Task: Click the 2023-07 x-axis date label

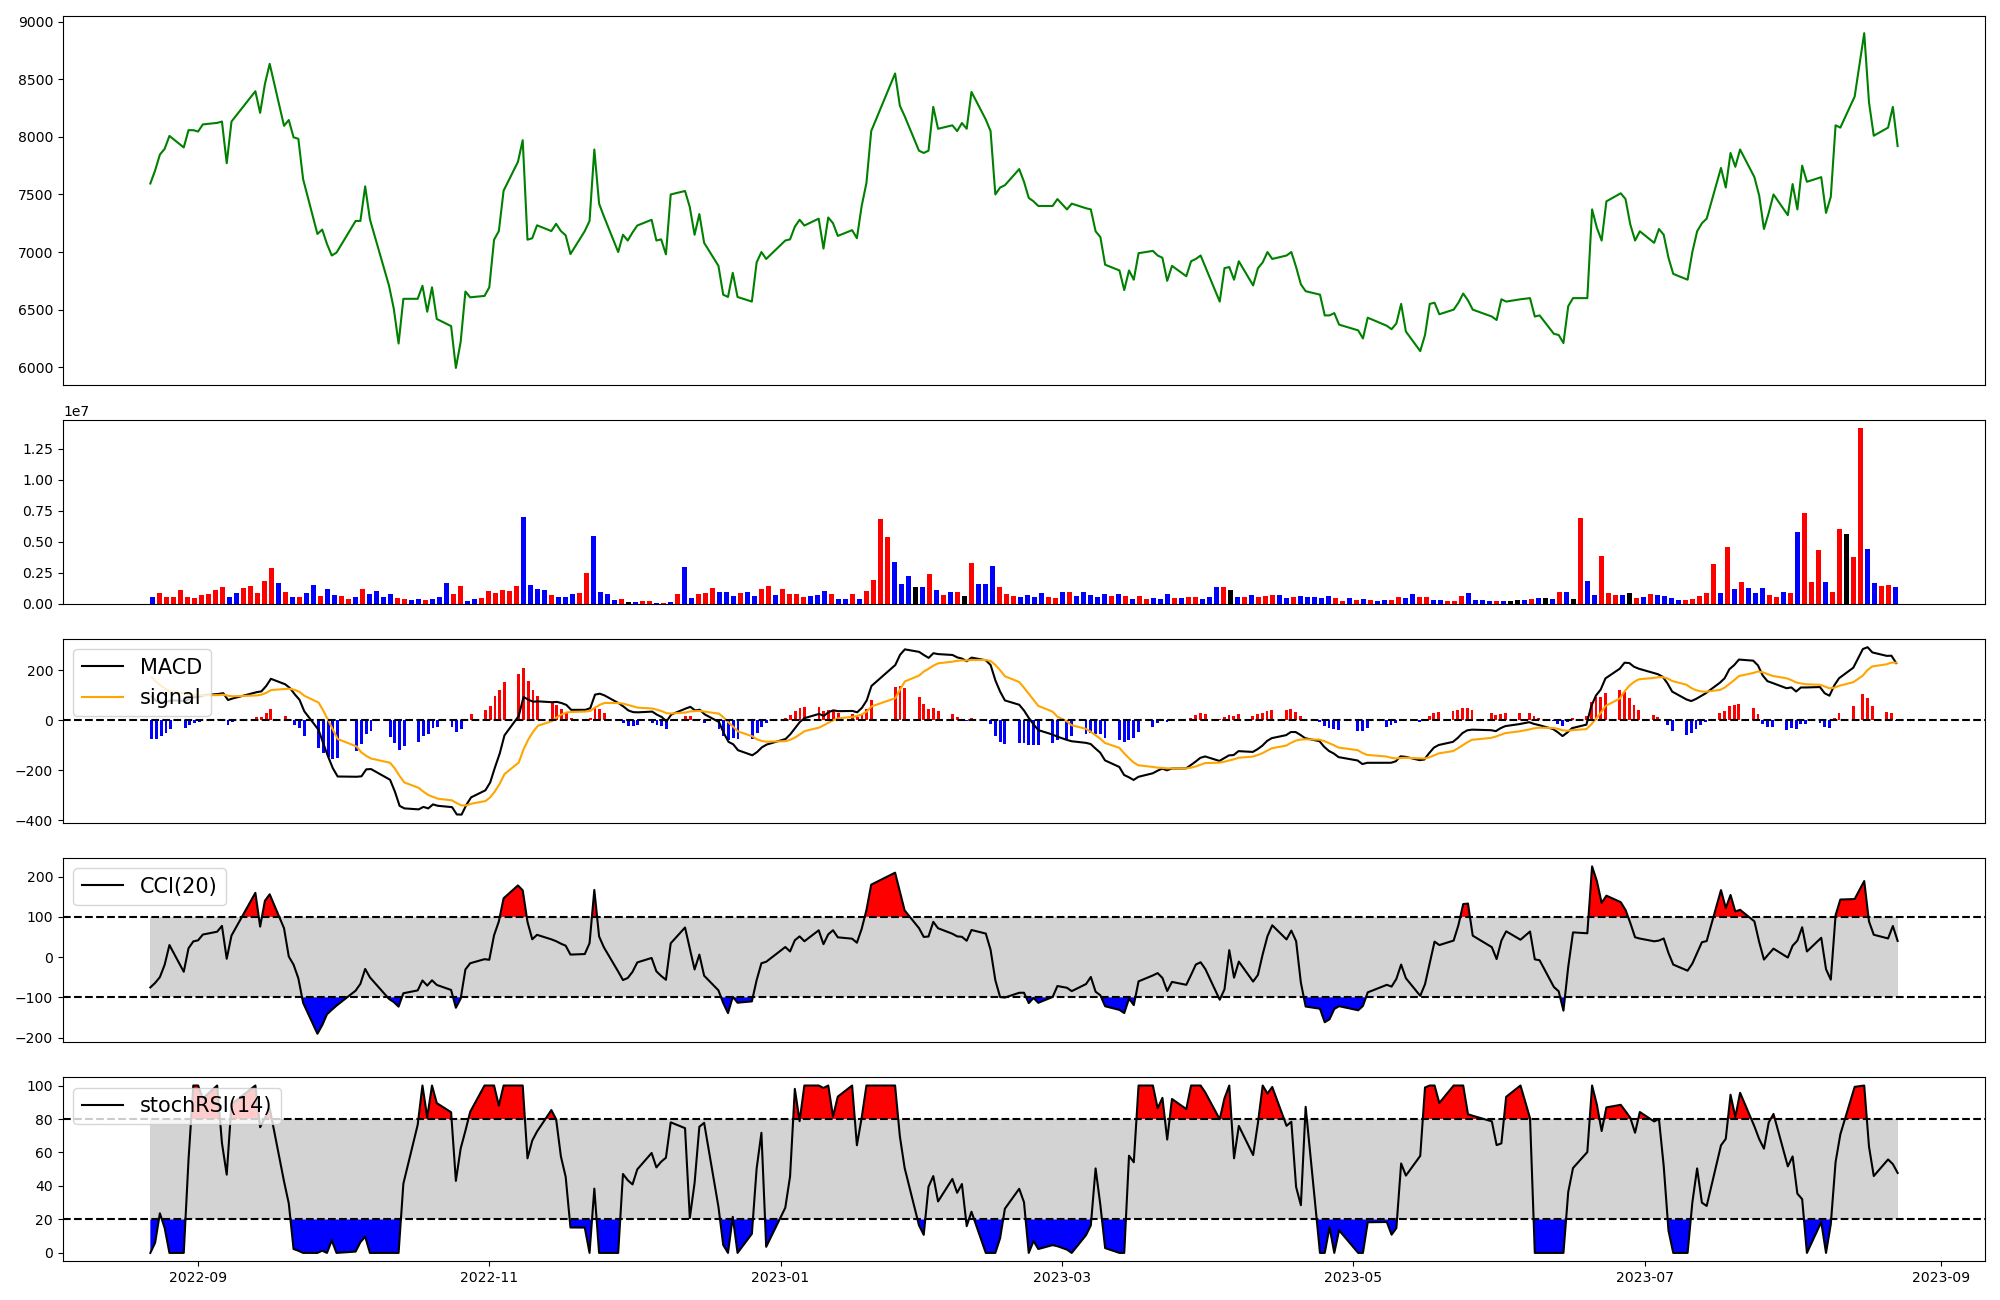Action: pos(1645,1277)
